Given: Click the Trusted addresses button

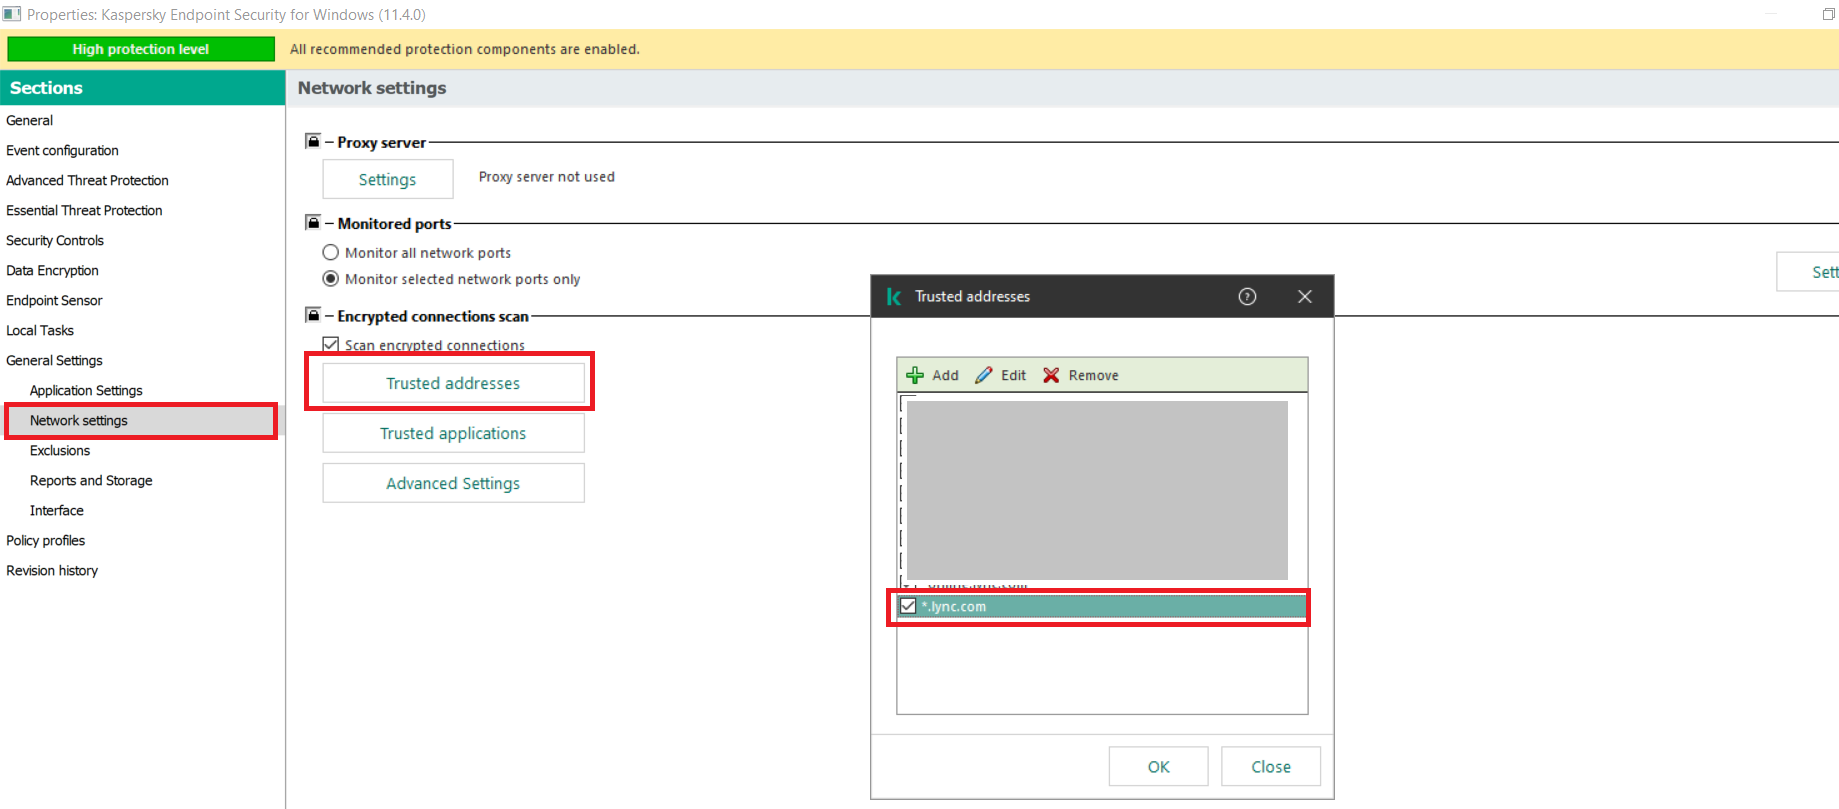Looking at the screenshot, I should 453,383.
